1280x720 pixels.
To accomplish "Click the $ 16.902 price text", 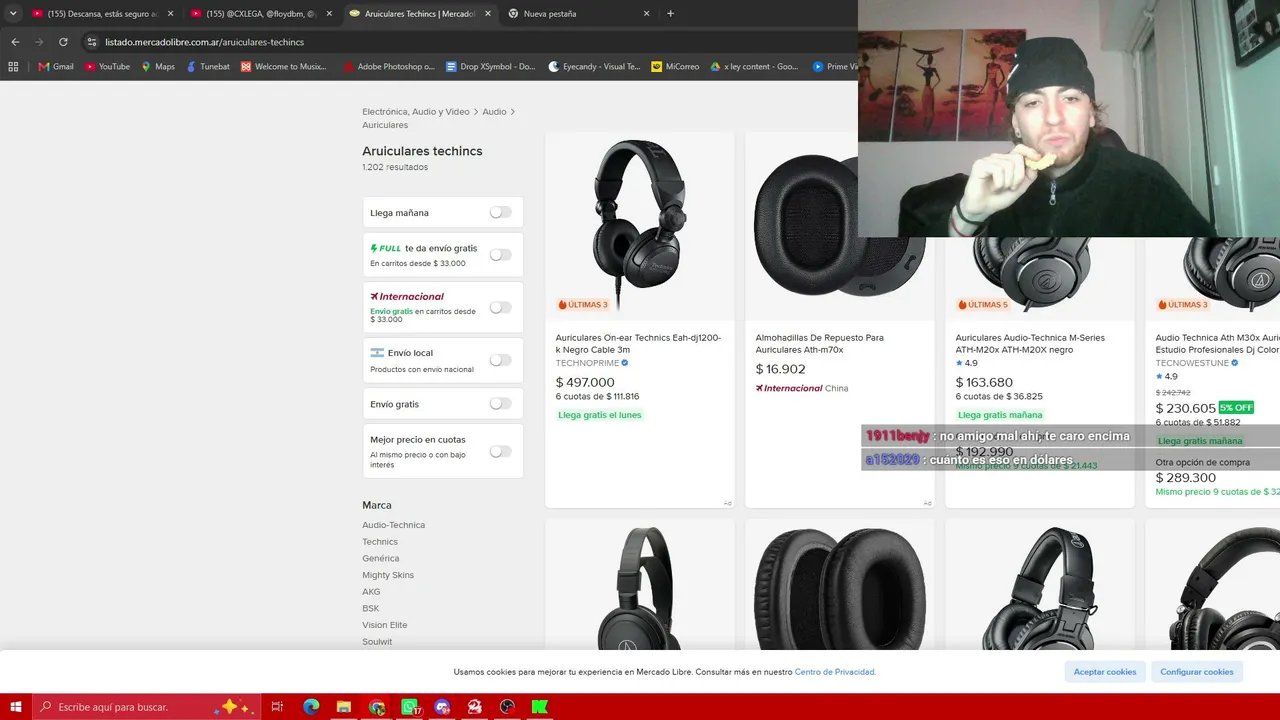I will point(780,369).
